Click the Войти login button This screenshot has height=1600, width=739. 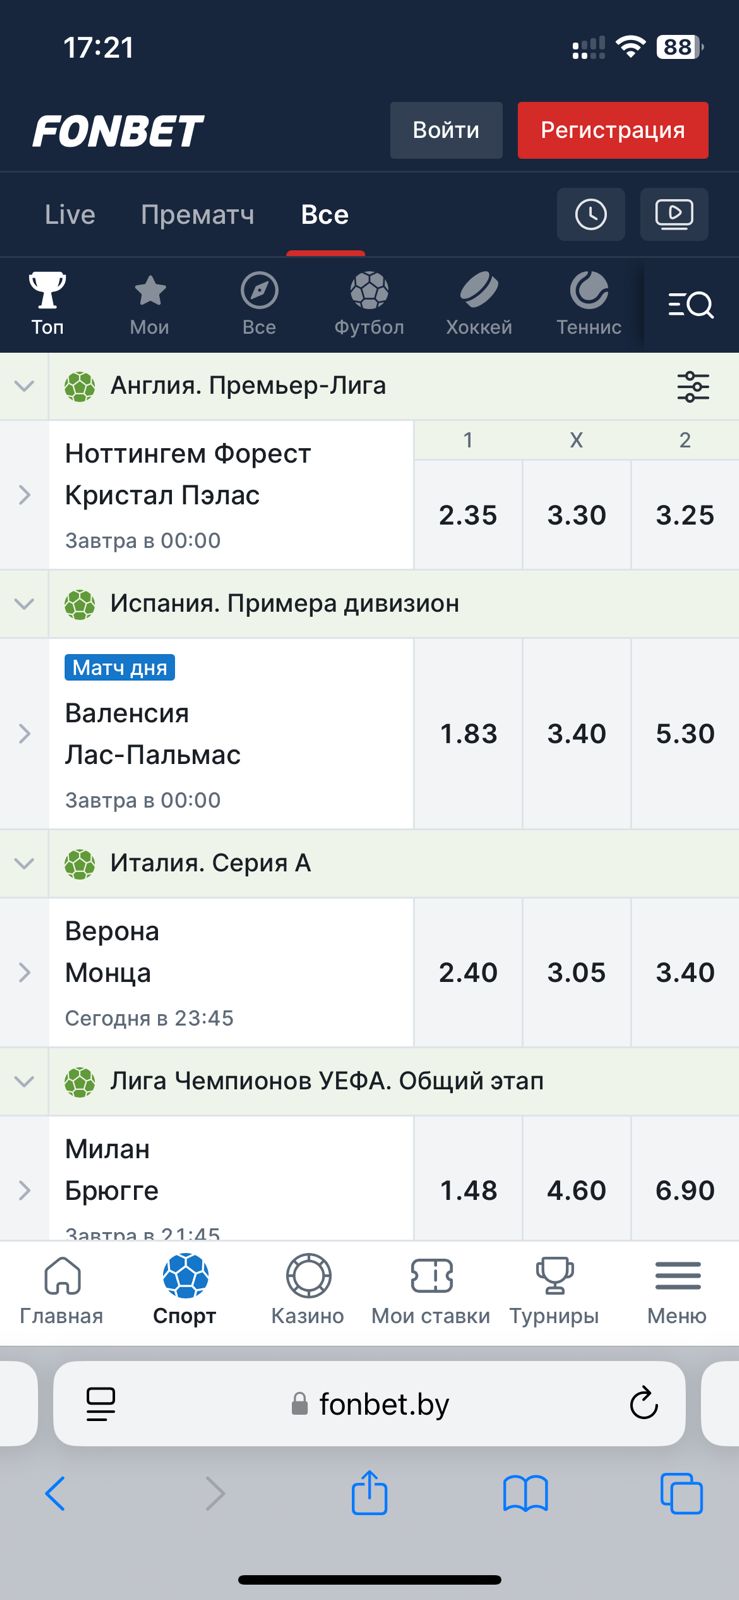click(x=446, y=130)
